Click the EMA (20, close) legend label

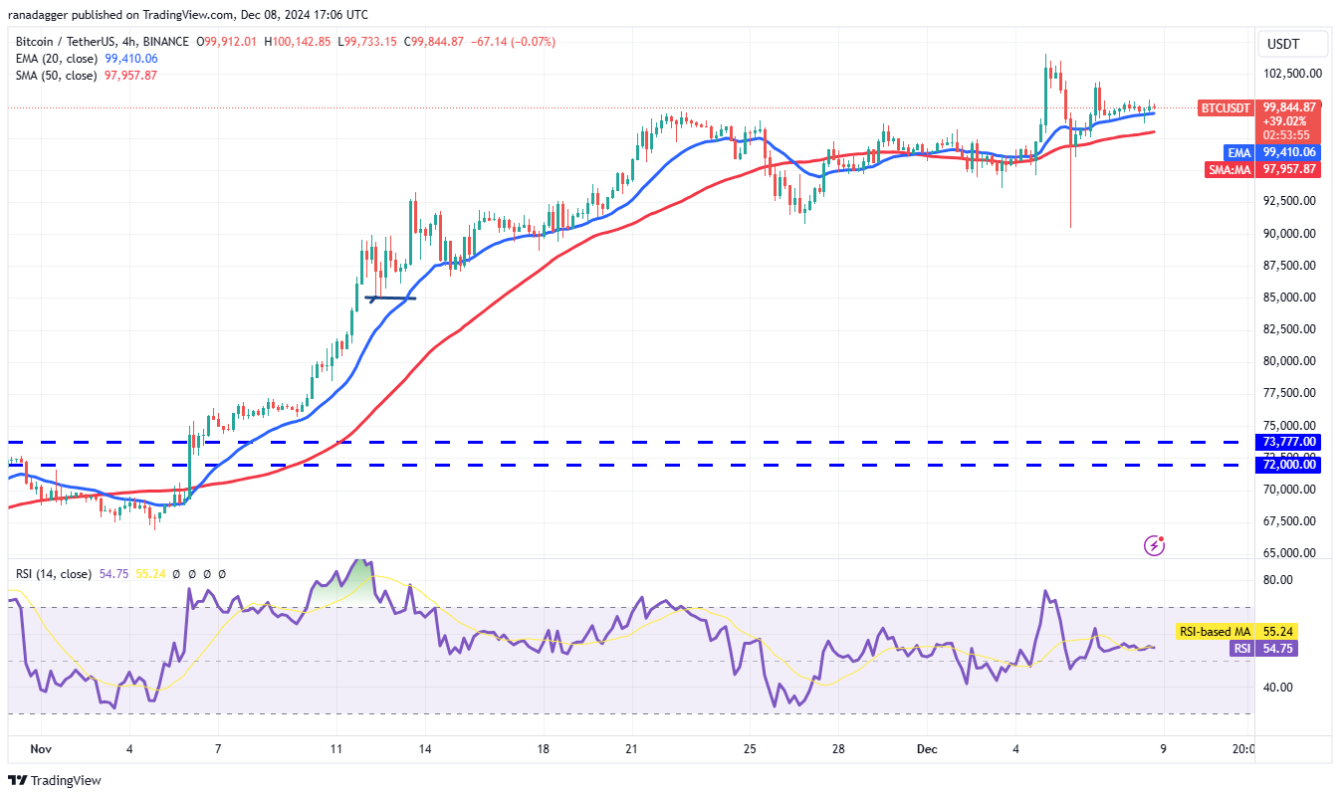click(x=56, y=59)
